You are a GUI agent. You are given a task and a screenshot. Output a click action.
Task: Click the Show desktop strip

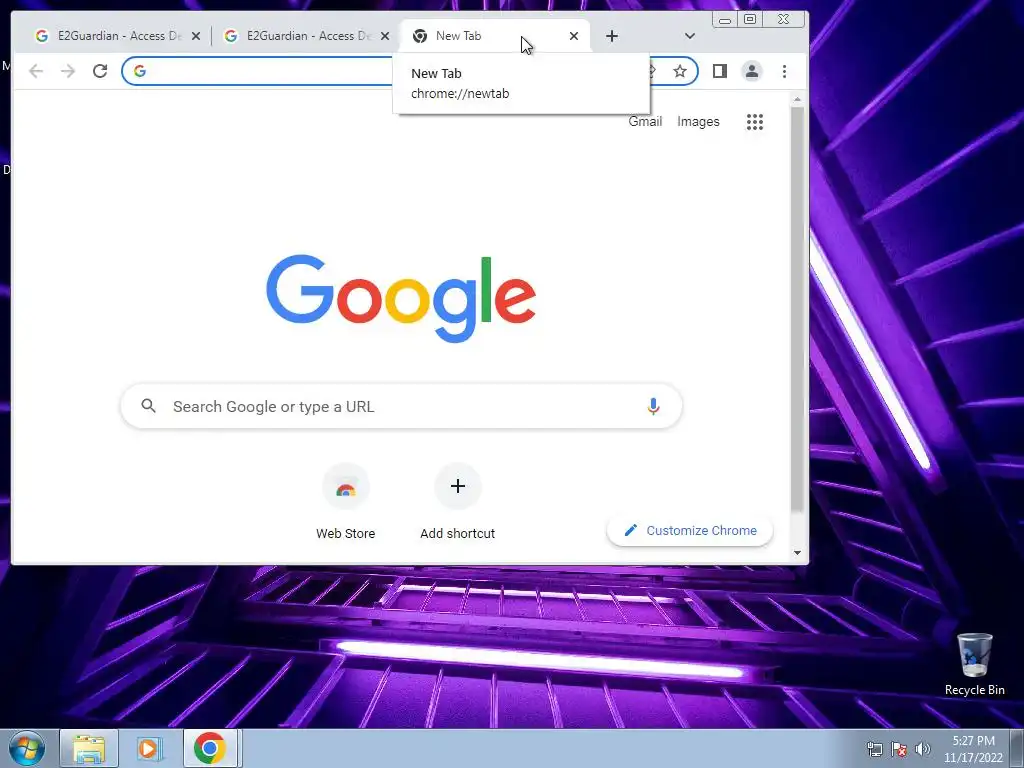(x=1017, y=748)
